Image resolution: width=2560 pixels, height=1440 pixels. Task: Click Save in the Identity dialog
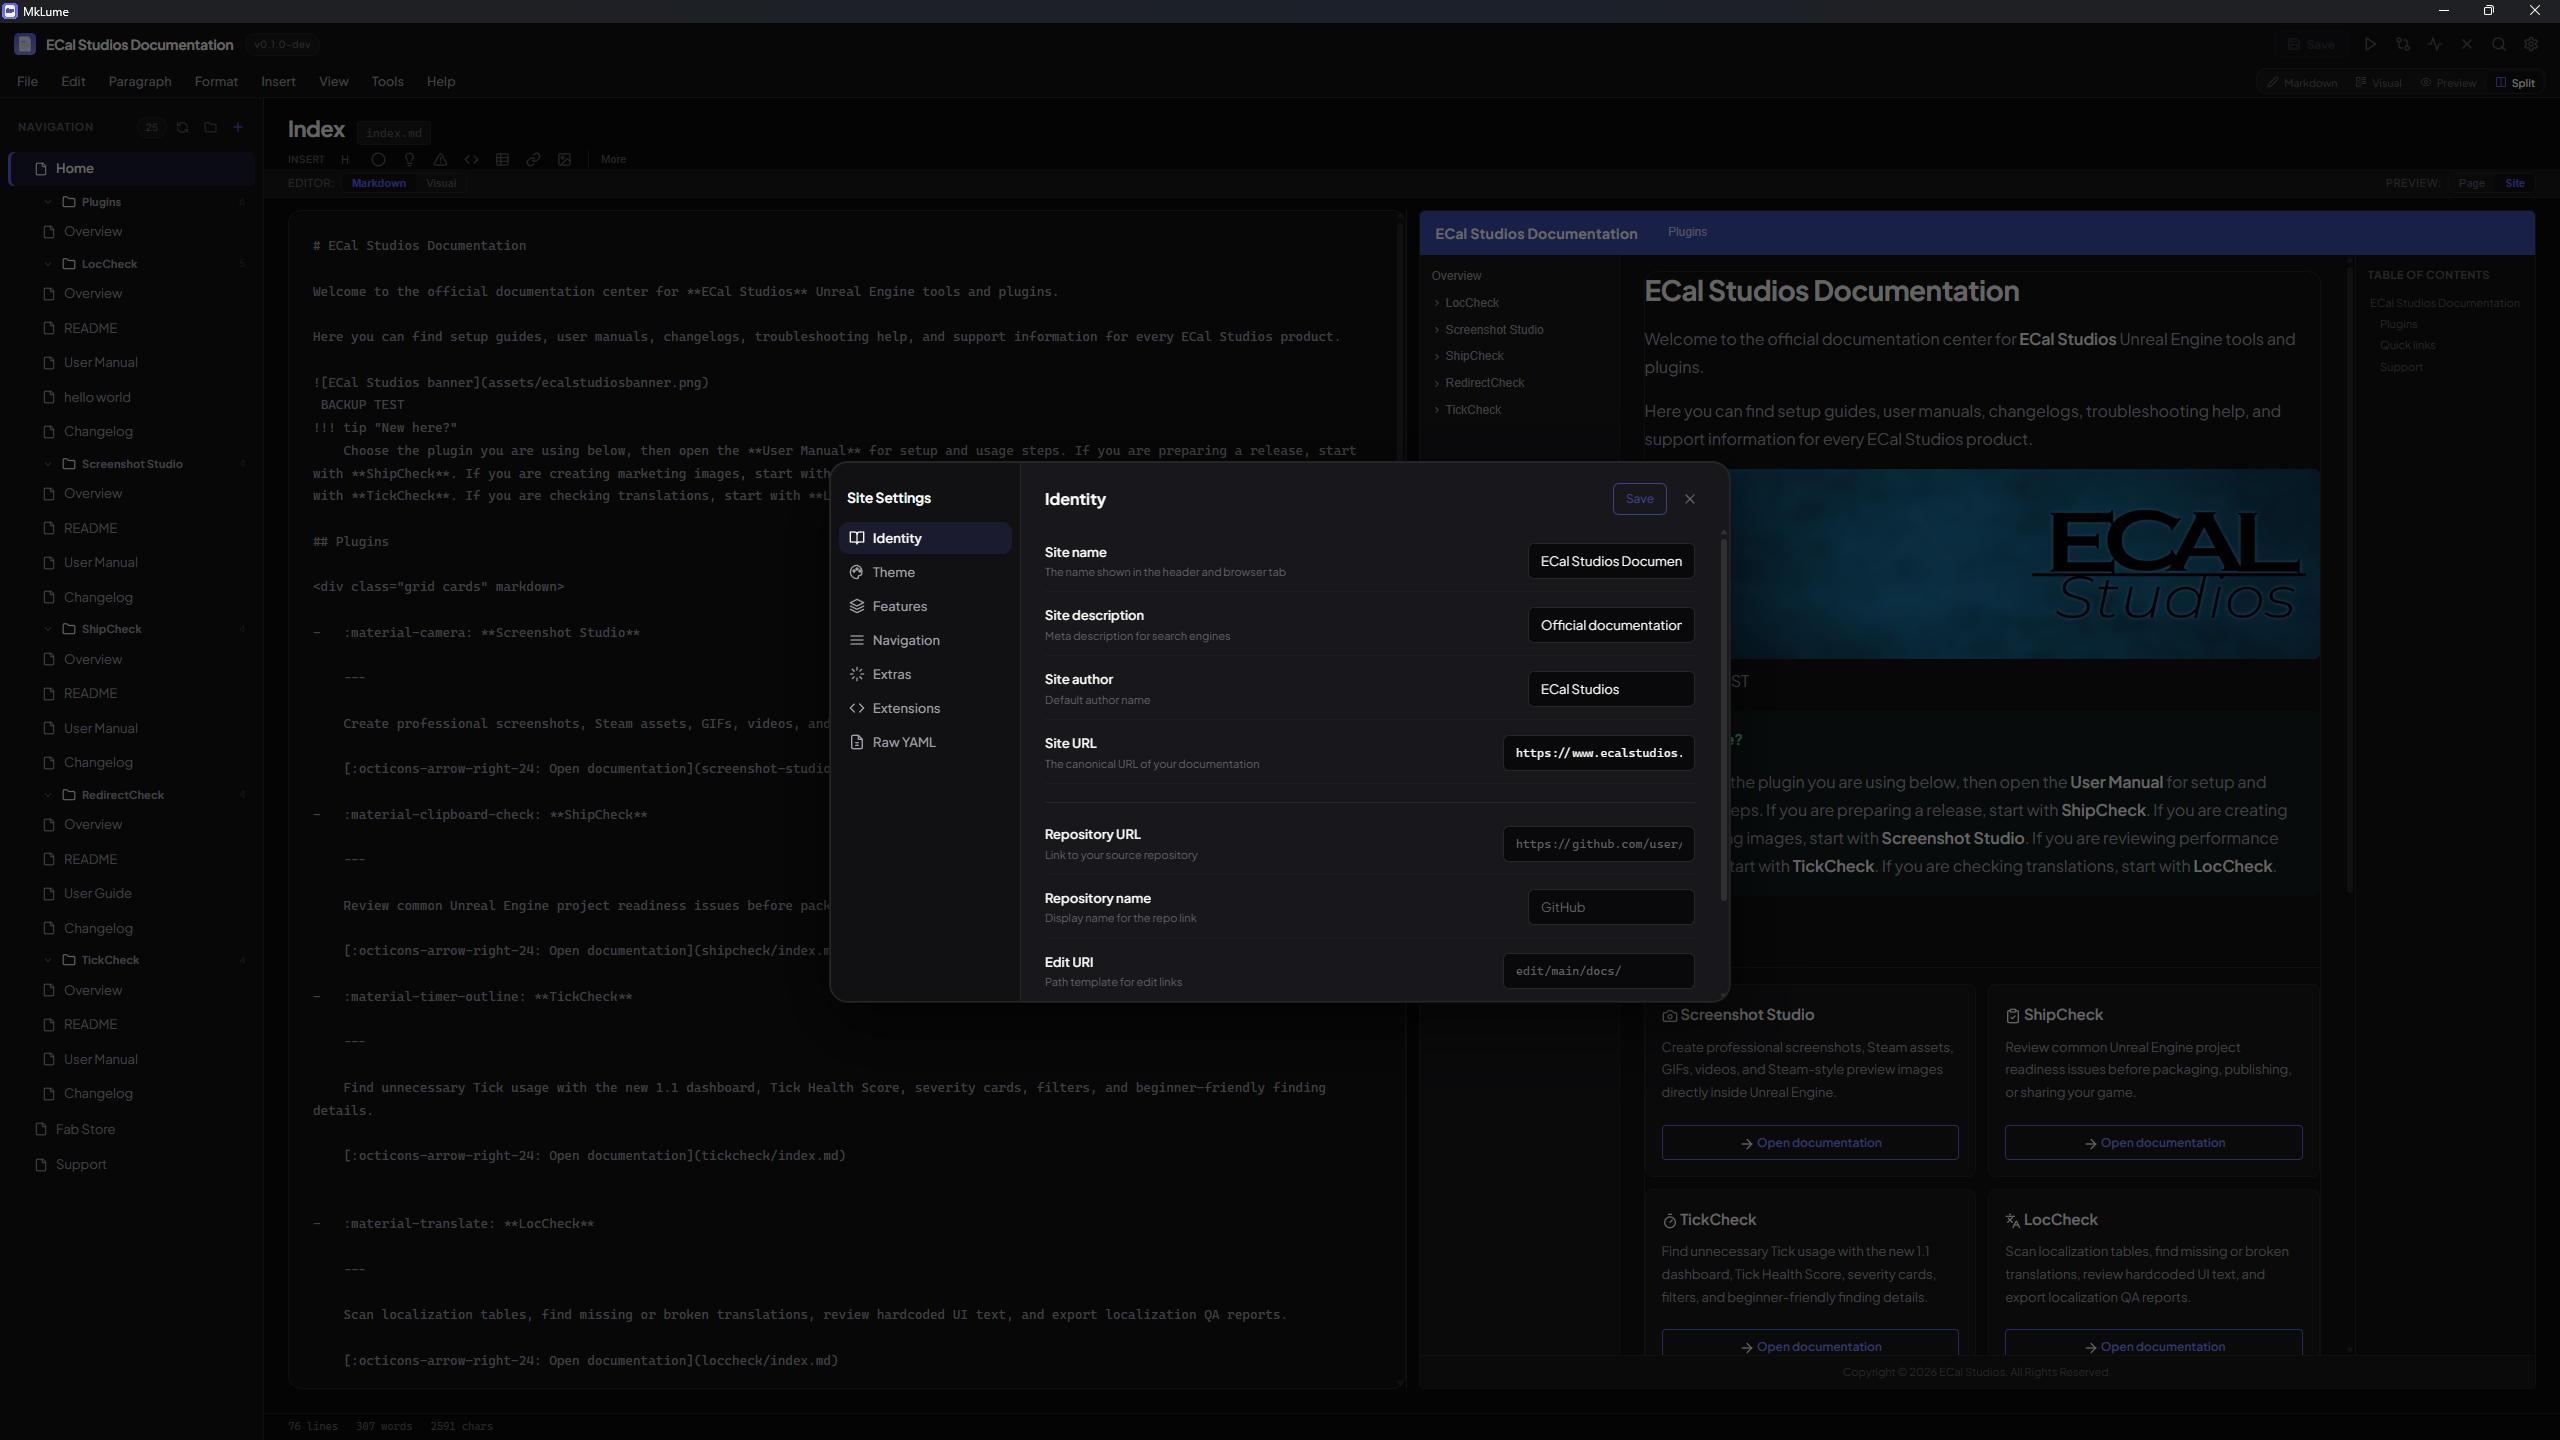[x=1639, y=499]
